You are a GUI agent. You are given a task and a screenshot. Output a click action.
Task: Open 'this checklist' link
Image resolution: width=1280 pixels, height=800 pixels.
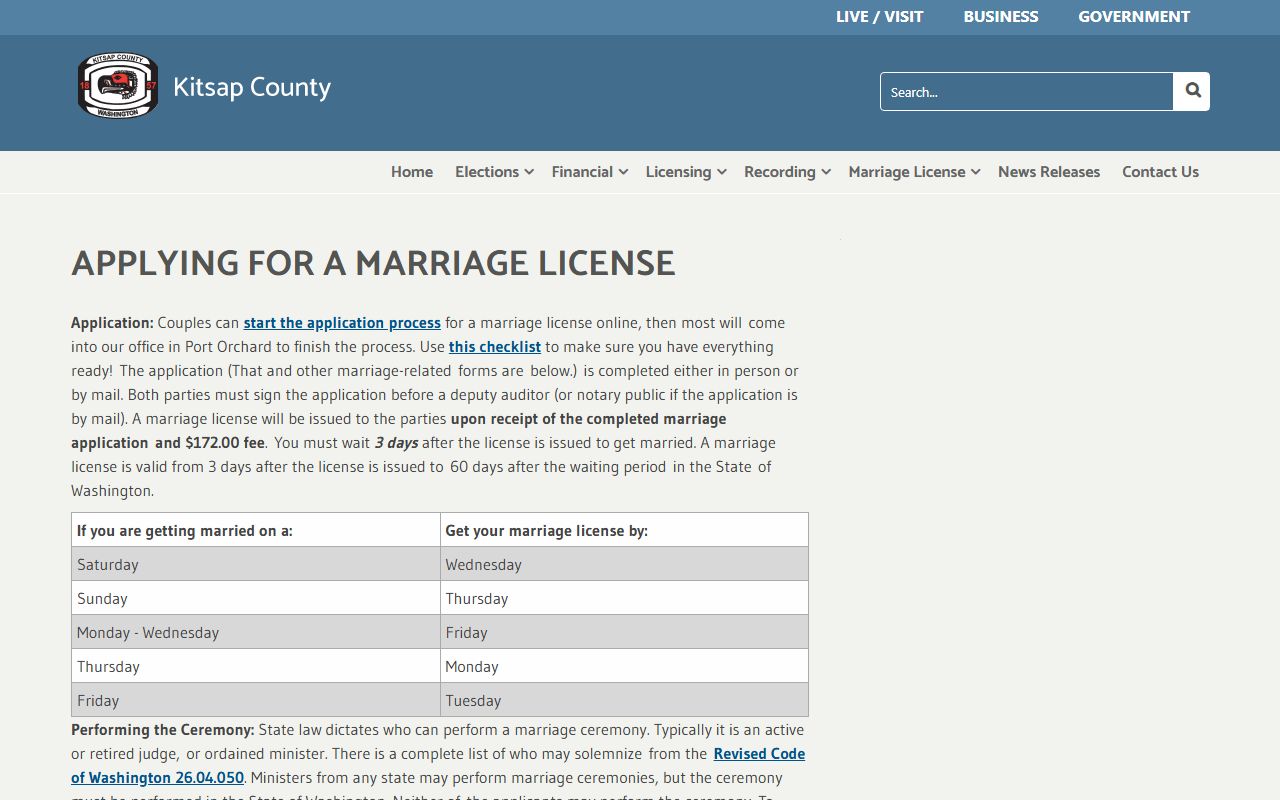[x=495, y=347]
